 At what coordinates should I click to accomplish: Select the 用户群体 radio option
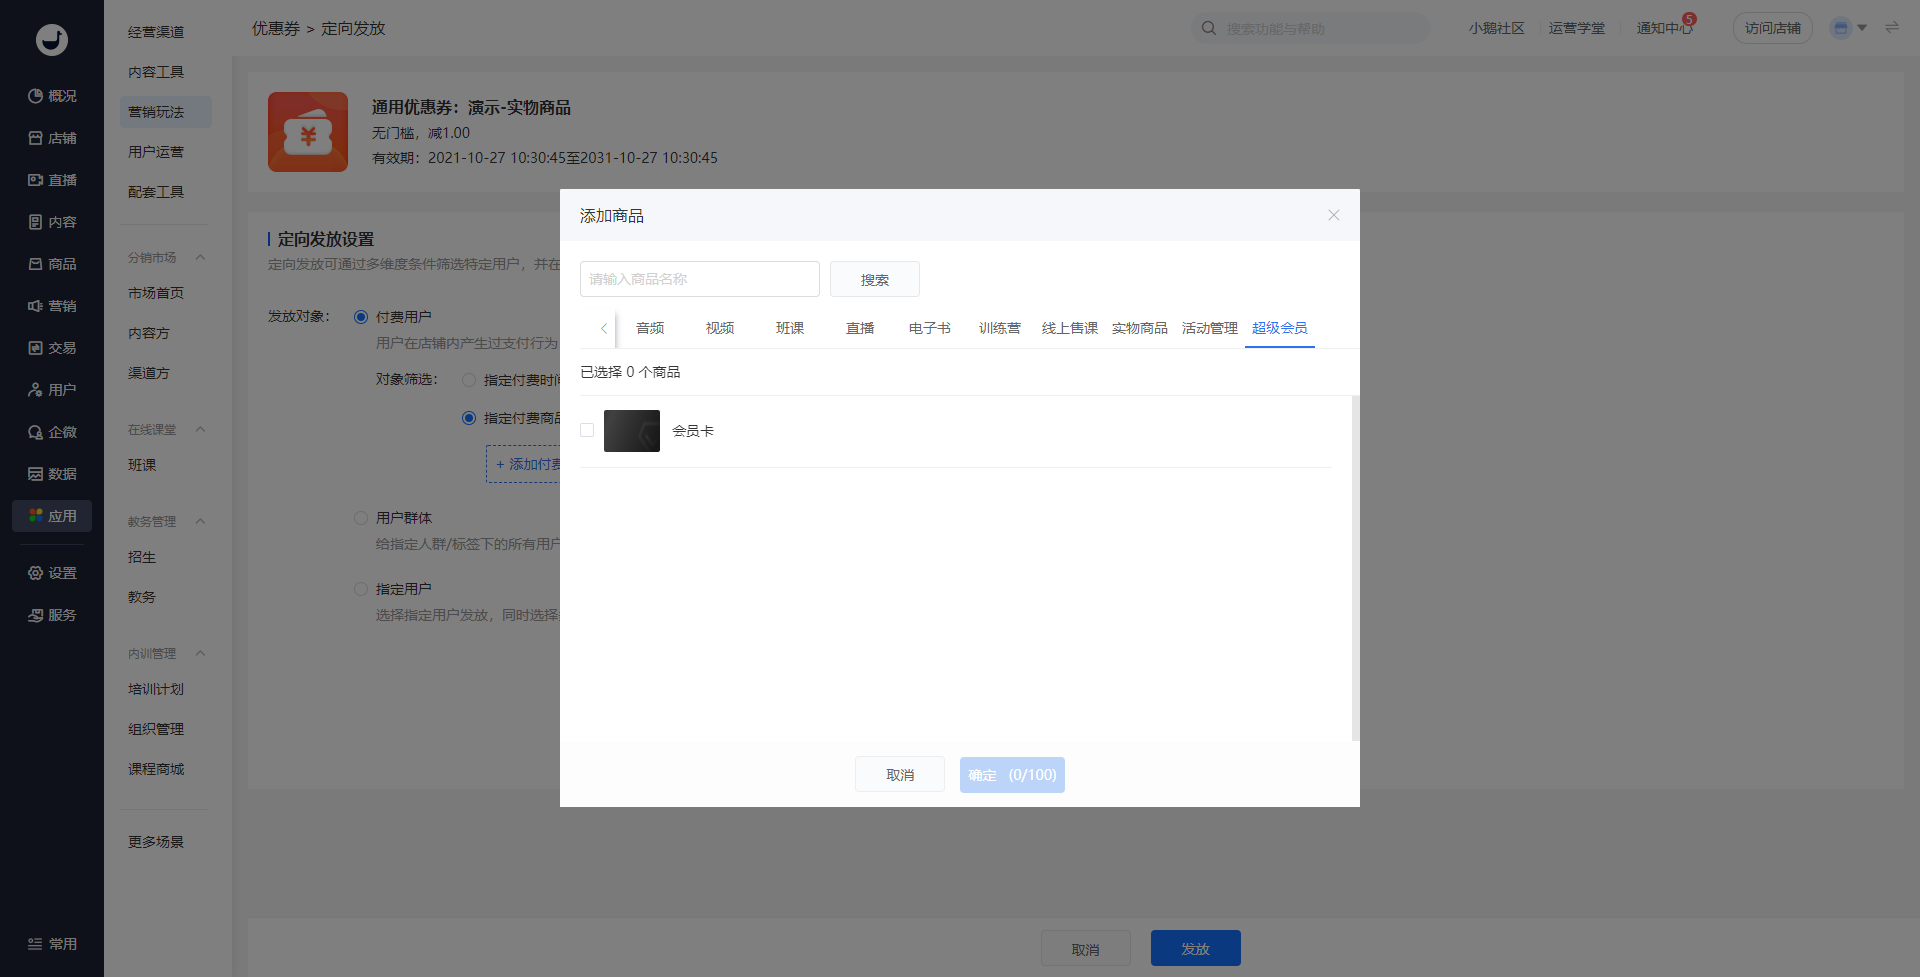tap(361, 518)
